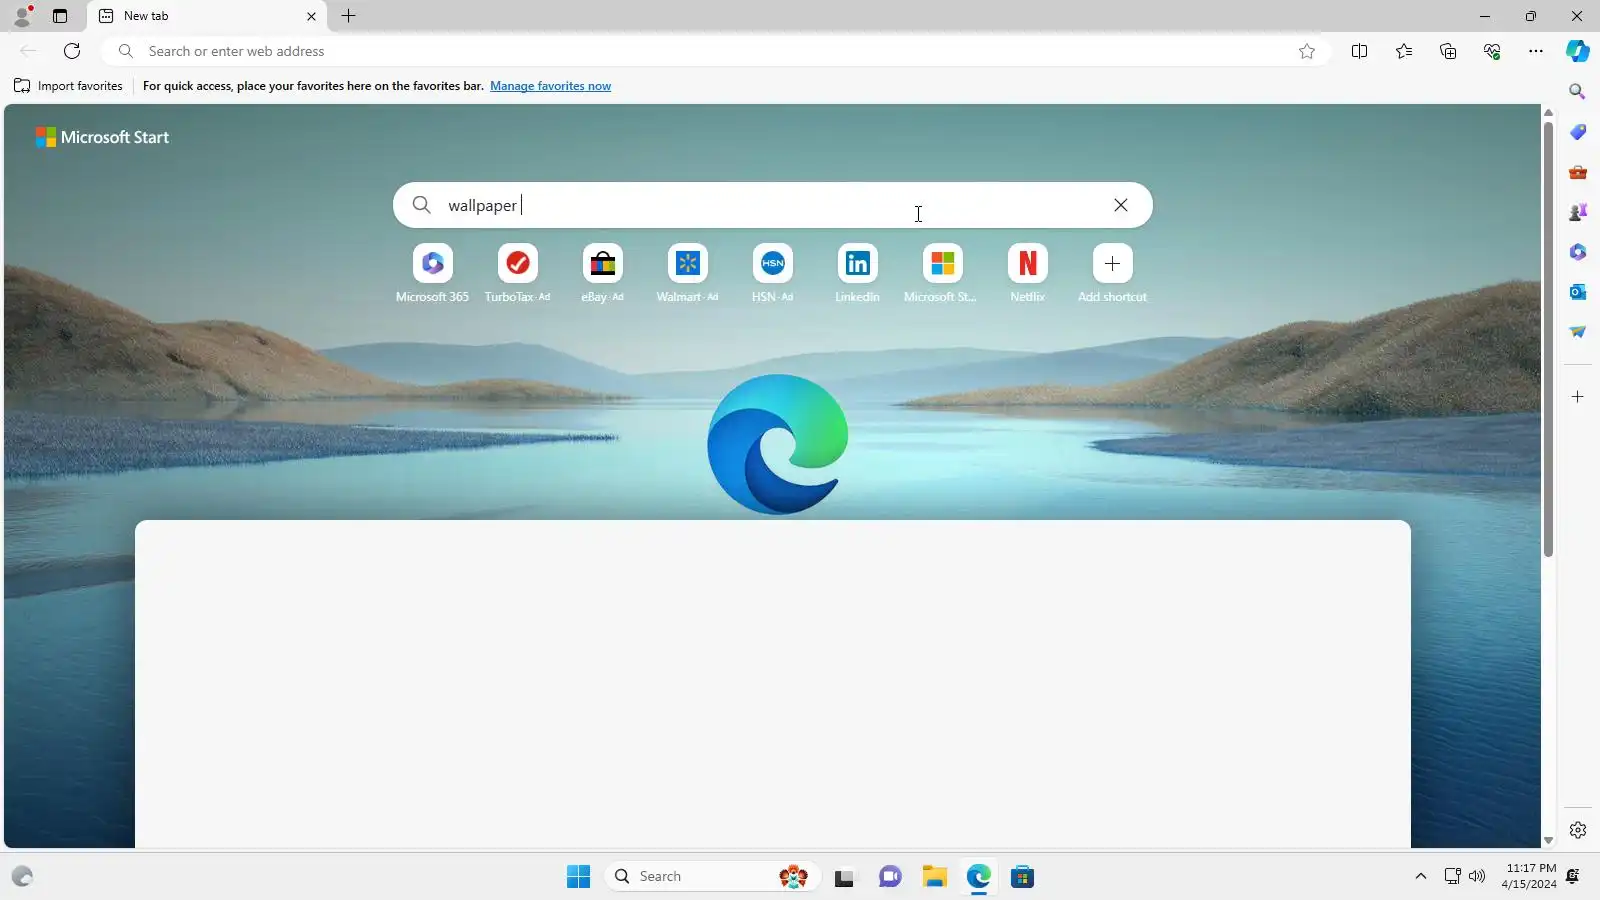Open volume settings in system tray

pyautogui.click(x=1477, y=877)
